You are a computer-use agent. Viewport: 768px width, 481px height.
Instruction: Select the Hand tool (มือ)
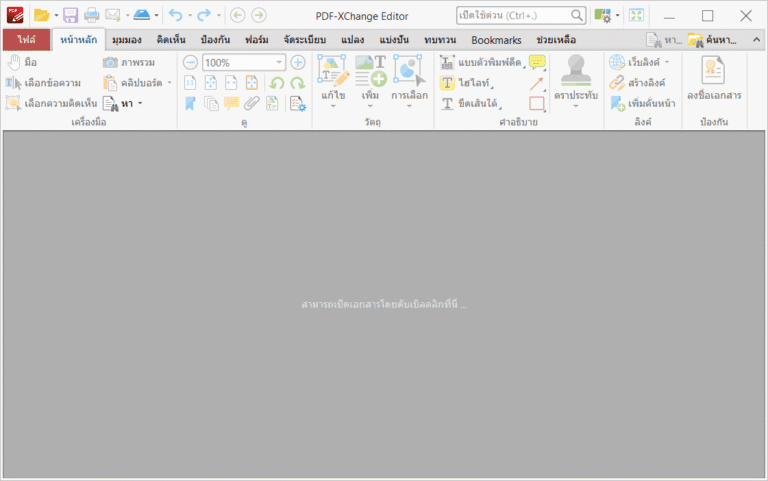pos(23,62)
